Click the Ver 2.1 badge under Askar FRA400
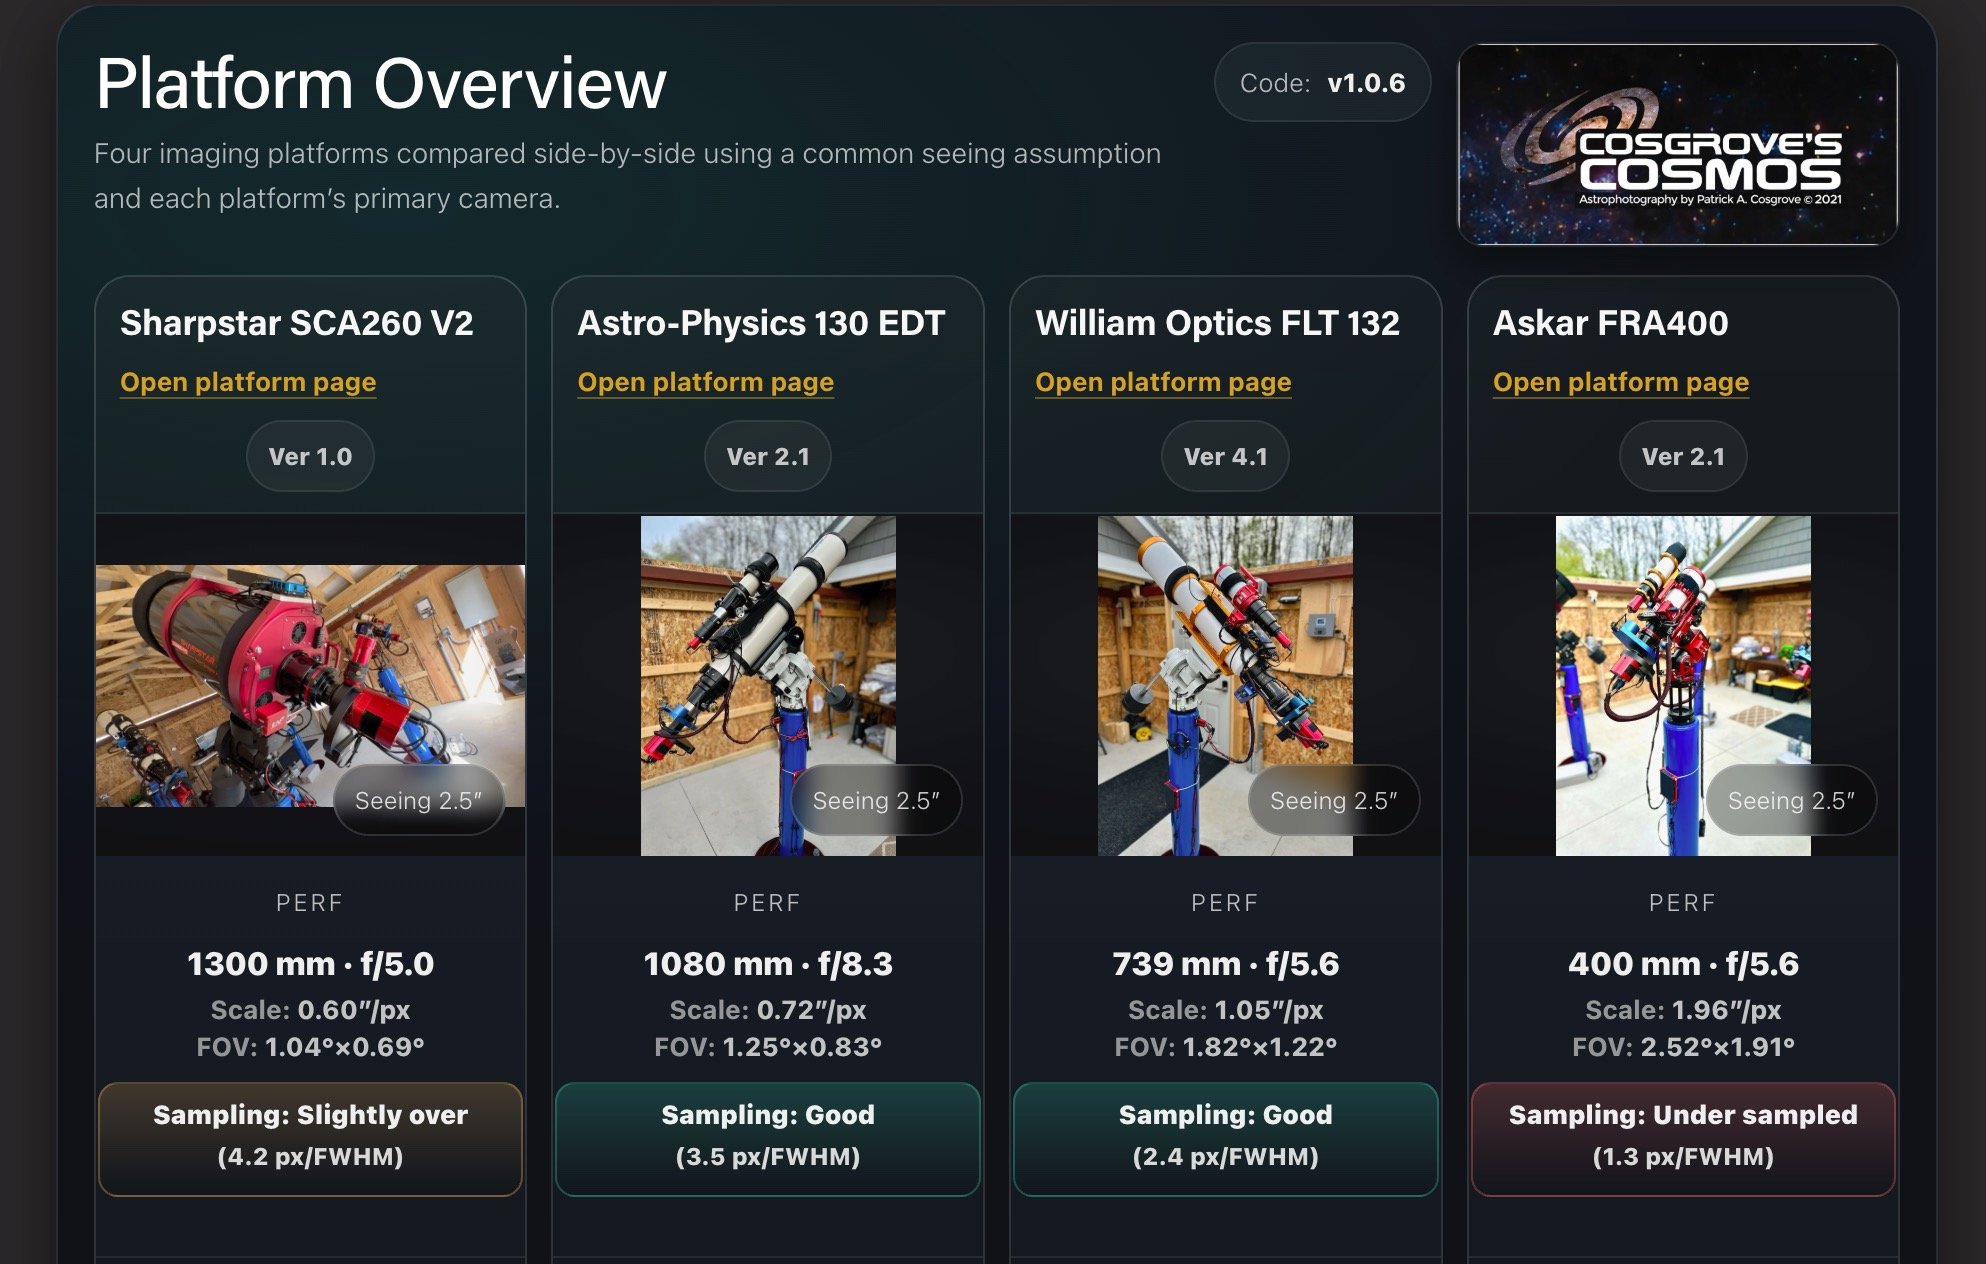 [x=1682, y=456]
